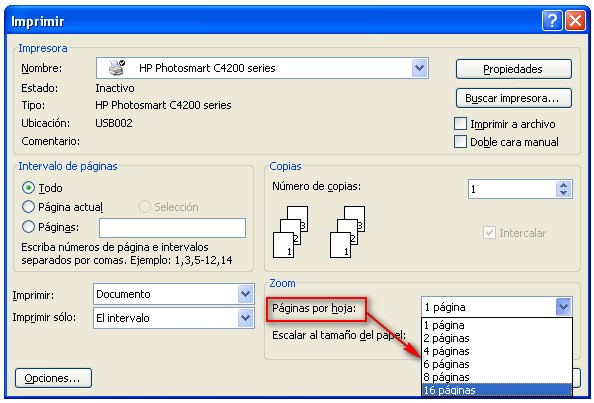594x403 pixels.
Task: Select the Página actual radio button
Action: click(28, 207)
